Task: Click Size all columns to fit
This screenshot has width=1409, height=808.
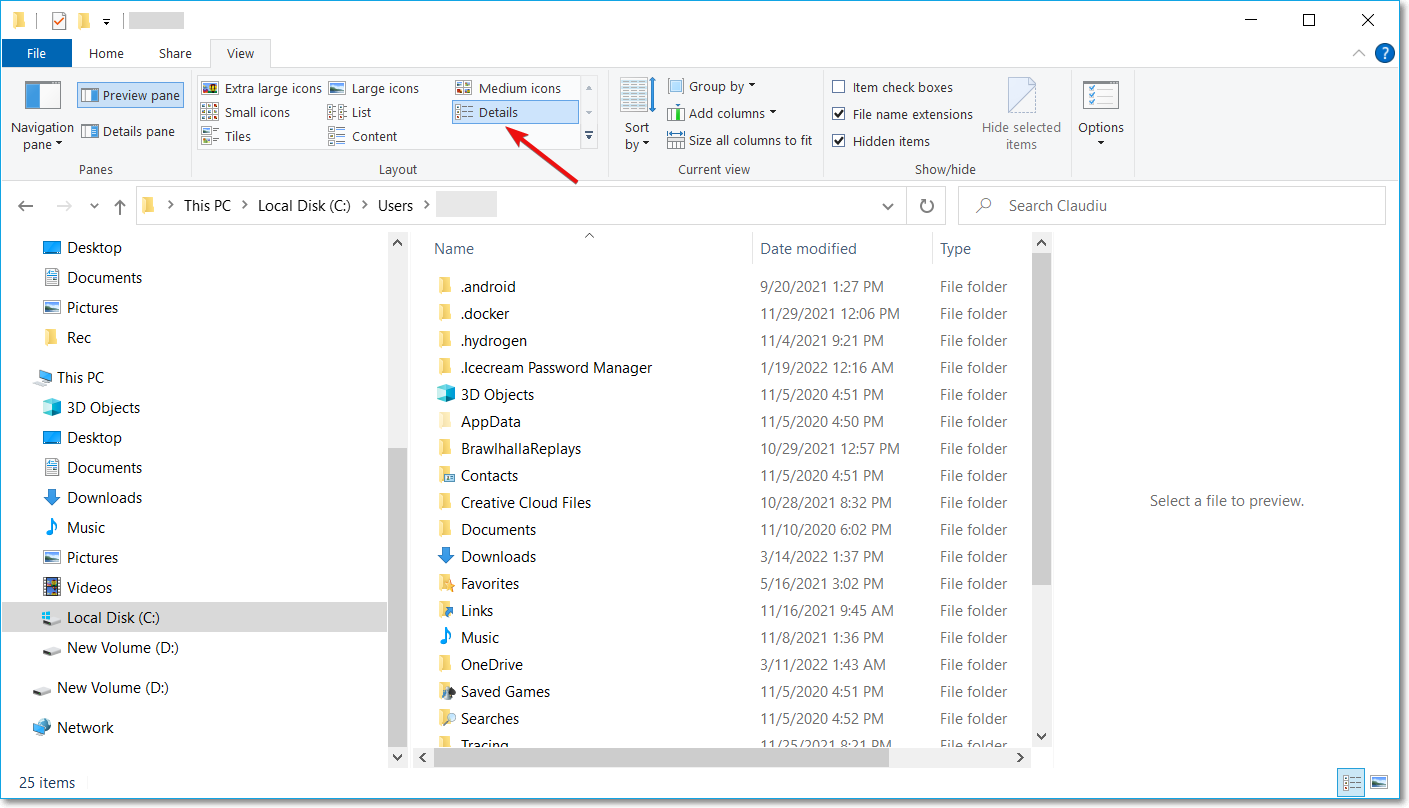Action: pyautogui.click(x=740, y=141)
